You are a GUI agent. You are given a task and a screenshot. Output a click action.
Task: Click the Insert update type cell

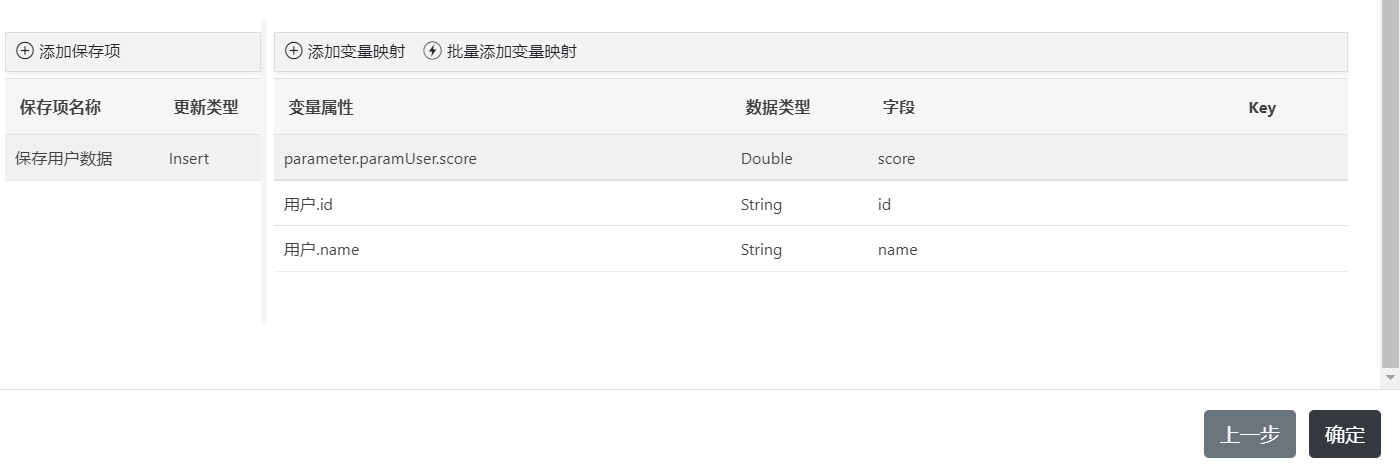(x=189, y=158)
